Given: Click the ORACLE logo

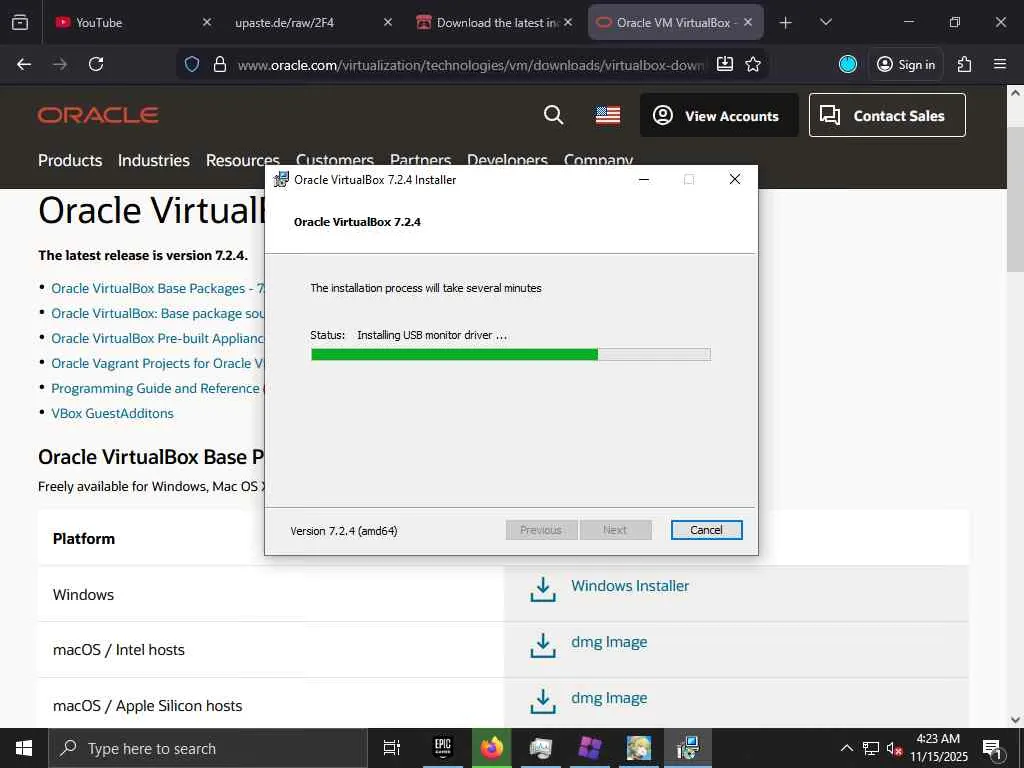Looking at the screenshot, I should (98, 115).
